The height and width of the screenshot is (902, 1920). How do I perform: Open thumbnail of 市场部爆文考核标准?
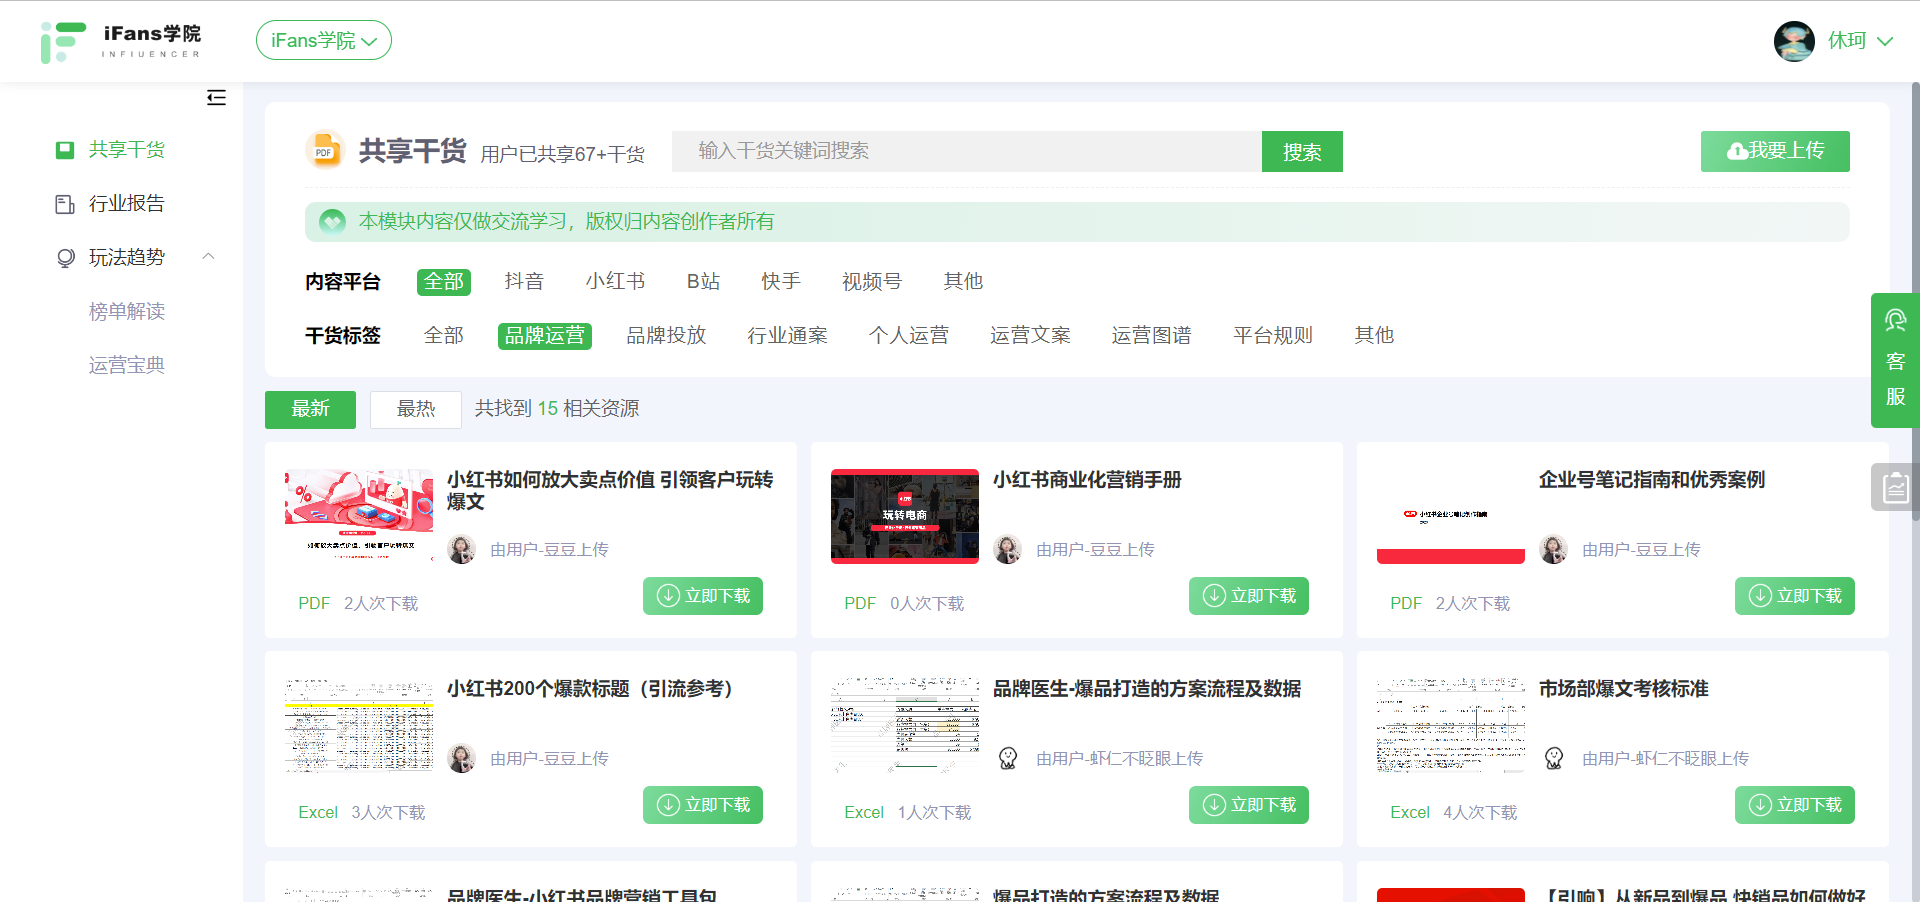1451,725
